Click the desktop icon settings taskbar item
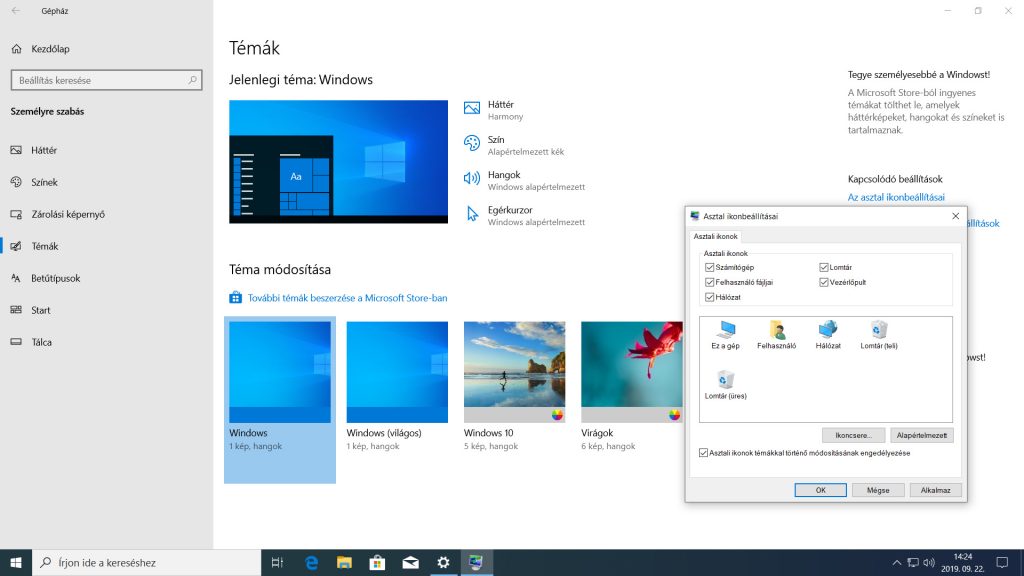Image resolution: width=1024 pixels, height=576 pixels. pos(476,562)
